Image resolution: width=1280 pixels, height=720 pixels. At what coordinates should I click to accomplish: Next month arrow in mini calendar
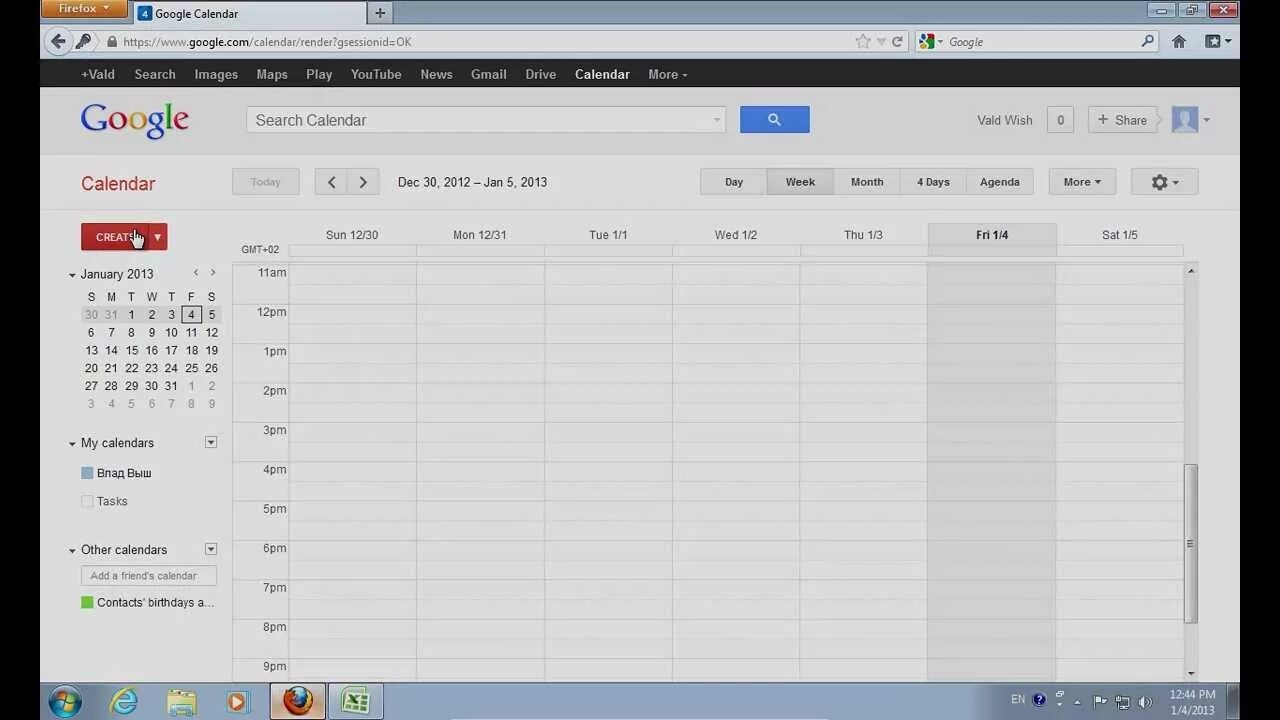click(213, 273)
